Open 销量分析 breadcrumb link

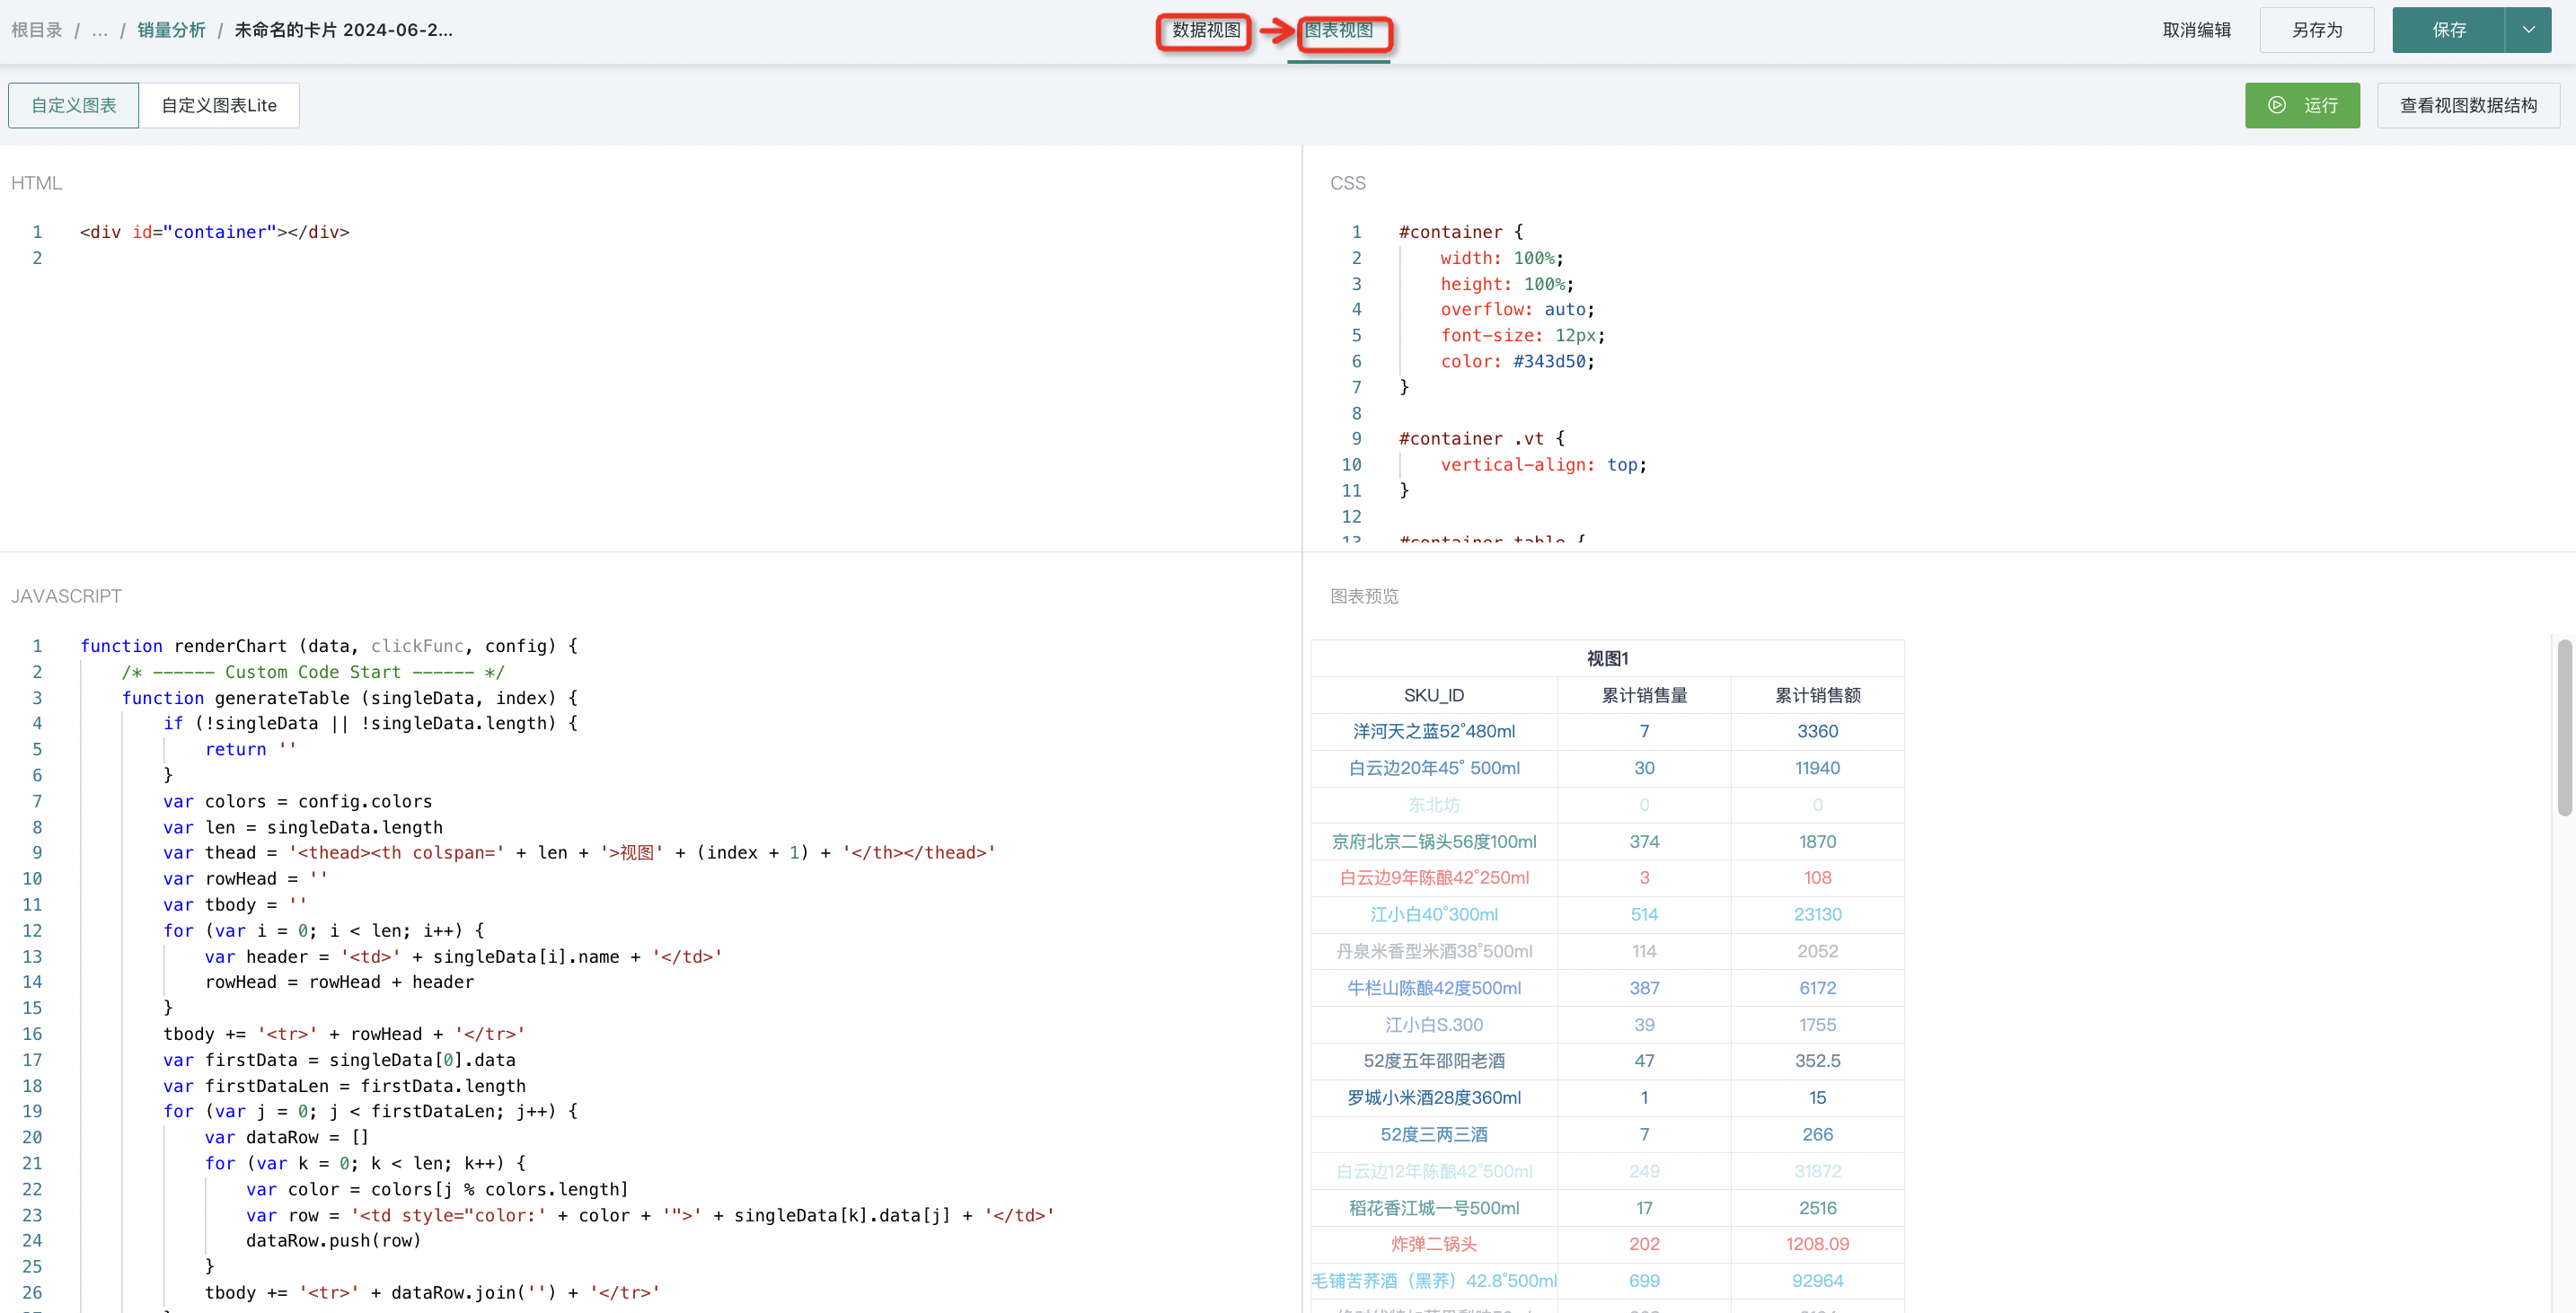(x=171, y=30)
